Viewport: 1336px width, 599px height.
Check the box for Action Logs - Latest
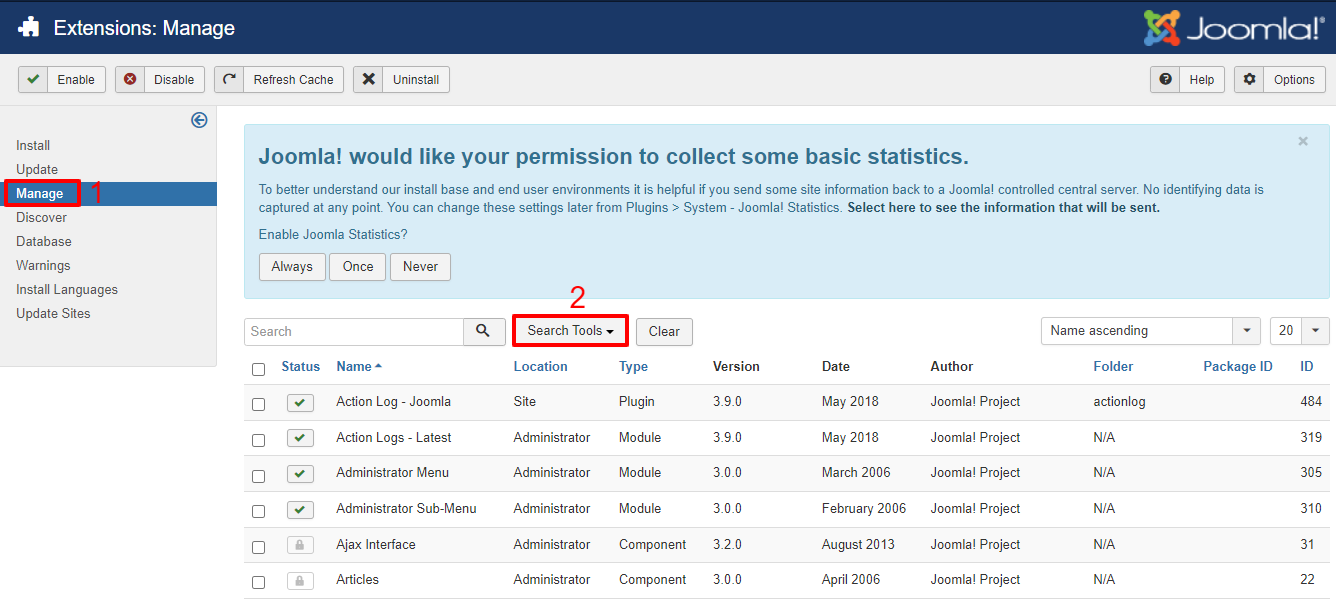(x=259, y=440)
